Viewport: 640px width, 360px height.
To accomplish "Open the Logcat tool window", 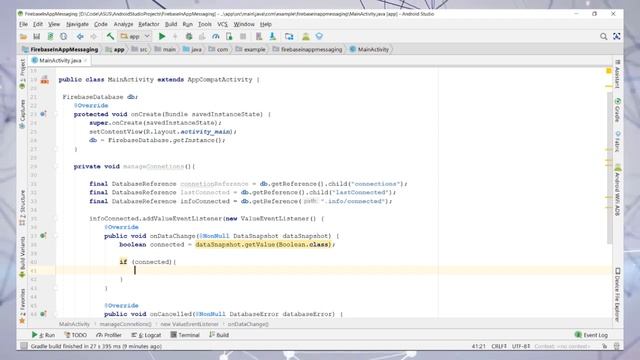I will 146,335.
